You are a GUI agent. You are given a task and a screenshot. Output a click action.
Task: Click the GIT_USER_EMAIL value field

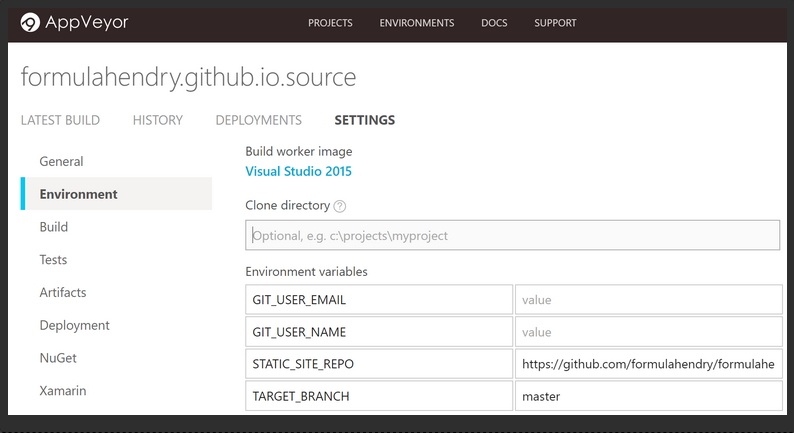(x=649, y=299)
